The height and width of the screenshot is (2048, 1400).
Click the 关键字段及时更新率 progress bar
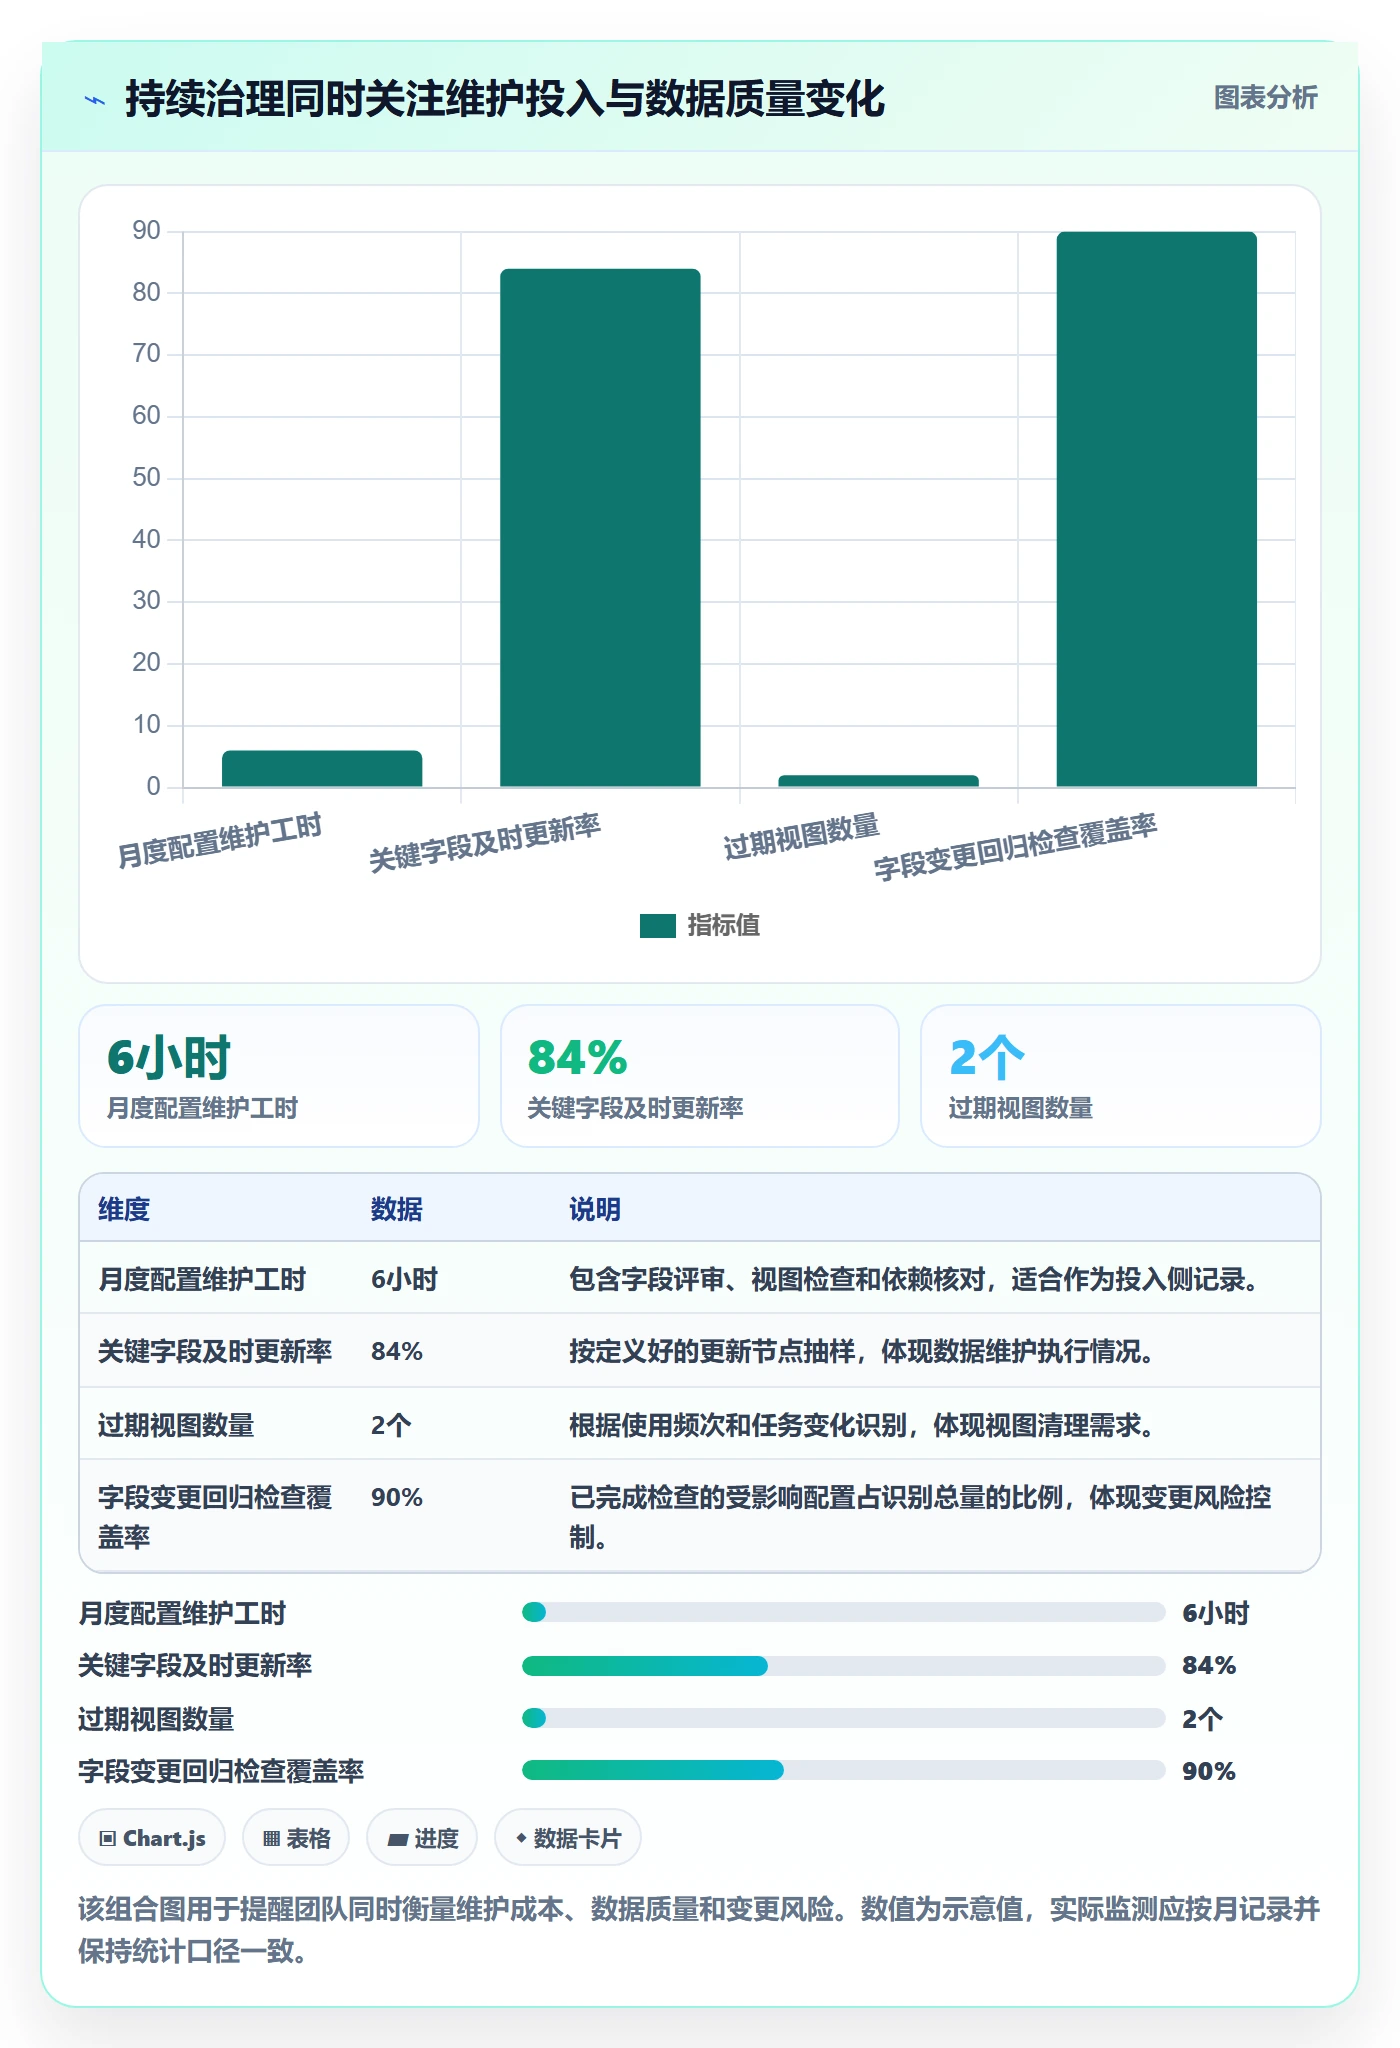pyautogui.click(x=843, y=1665)
